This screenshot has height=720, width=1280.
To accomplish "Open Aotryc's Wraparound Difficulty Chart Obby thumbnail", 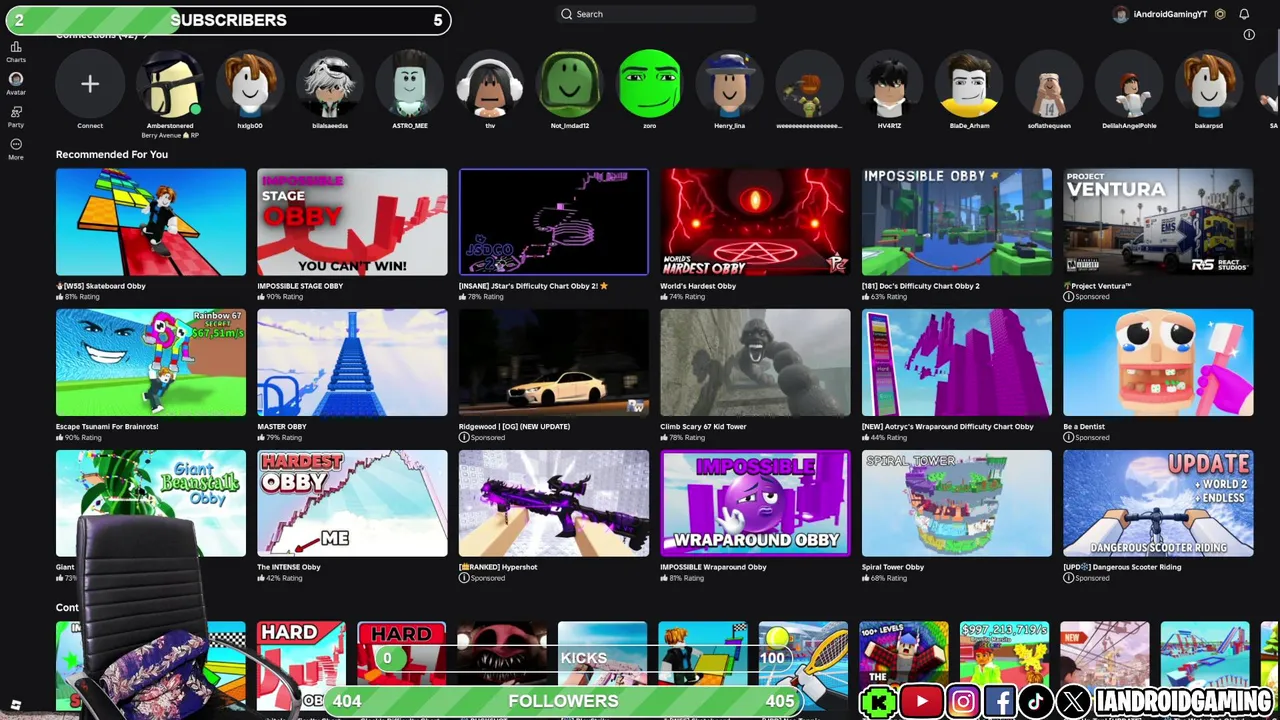I will click(x=957, y=362).
